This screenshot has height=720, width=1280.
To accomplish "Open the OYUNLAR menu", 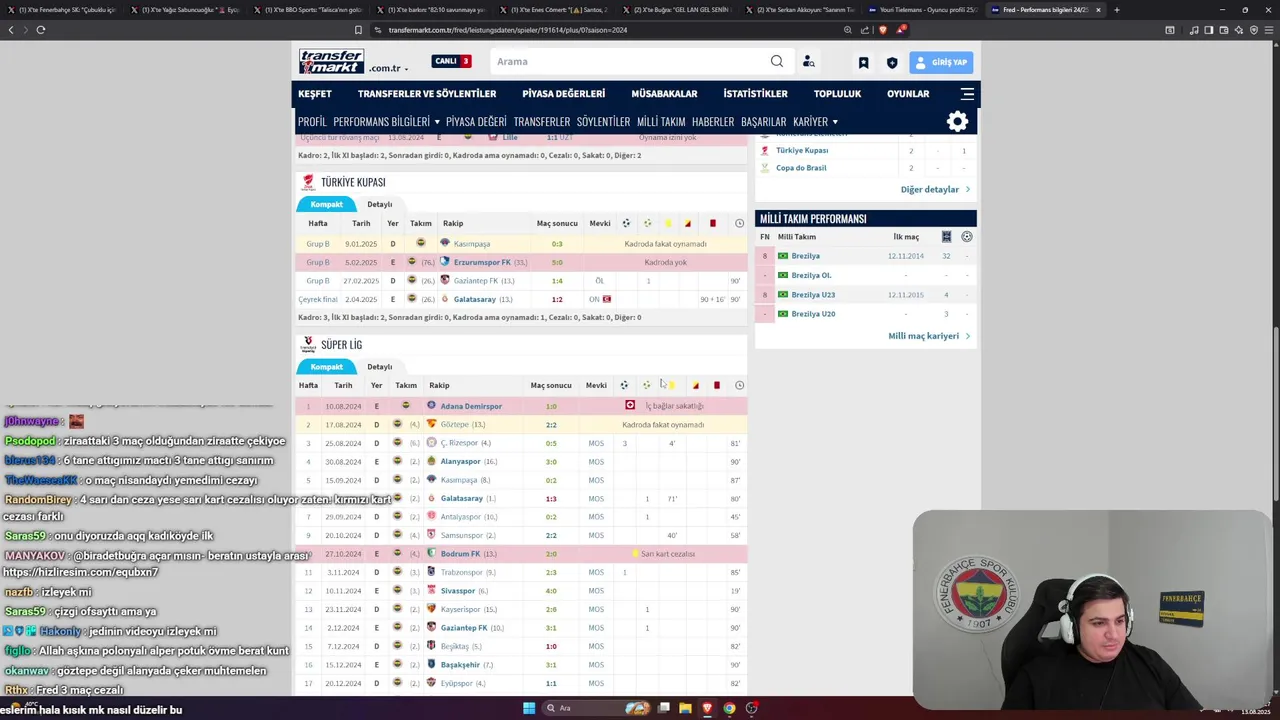I will point(908,94).
